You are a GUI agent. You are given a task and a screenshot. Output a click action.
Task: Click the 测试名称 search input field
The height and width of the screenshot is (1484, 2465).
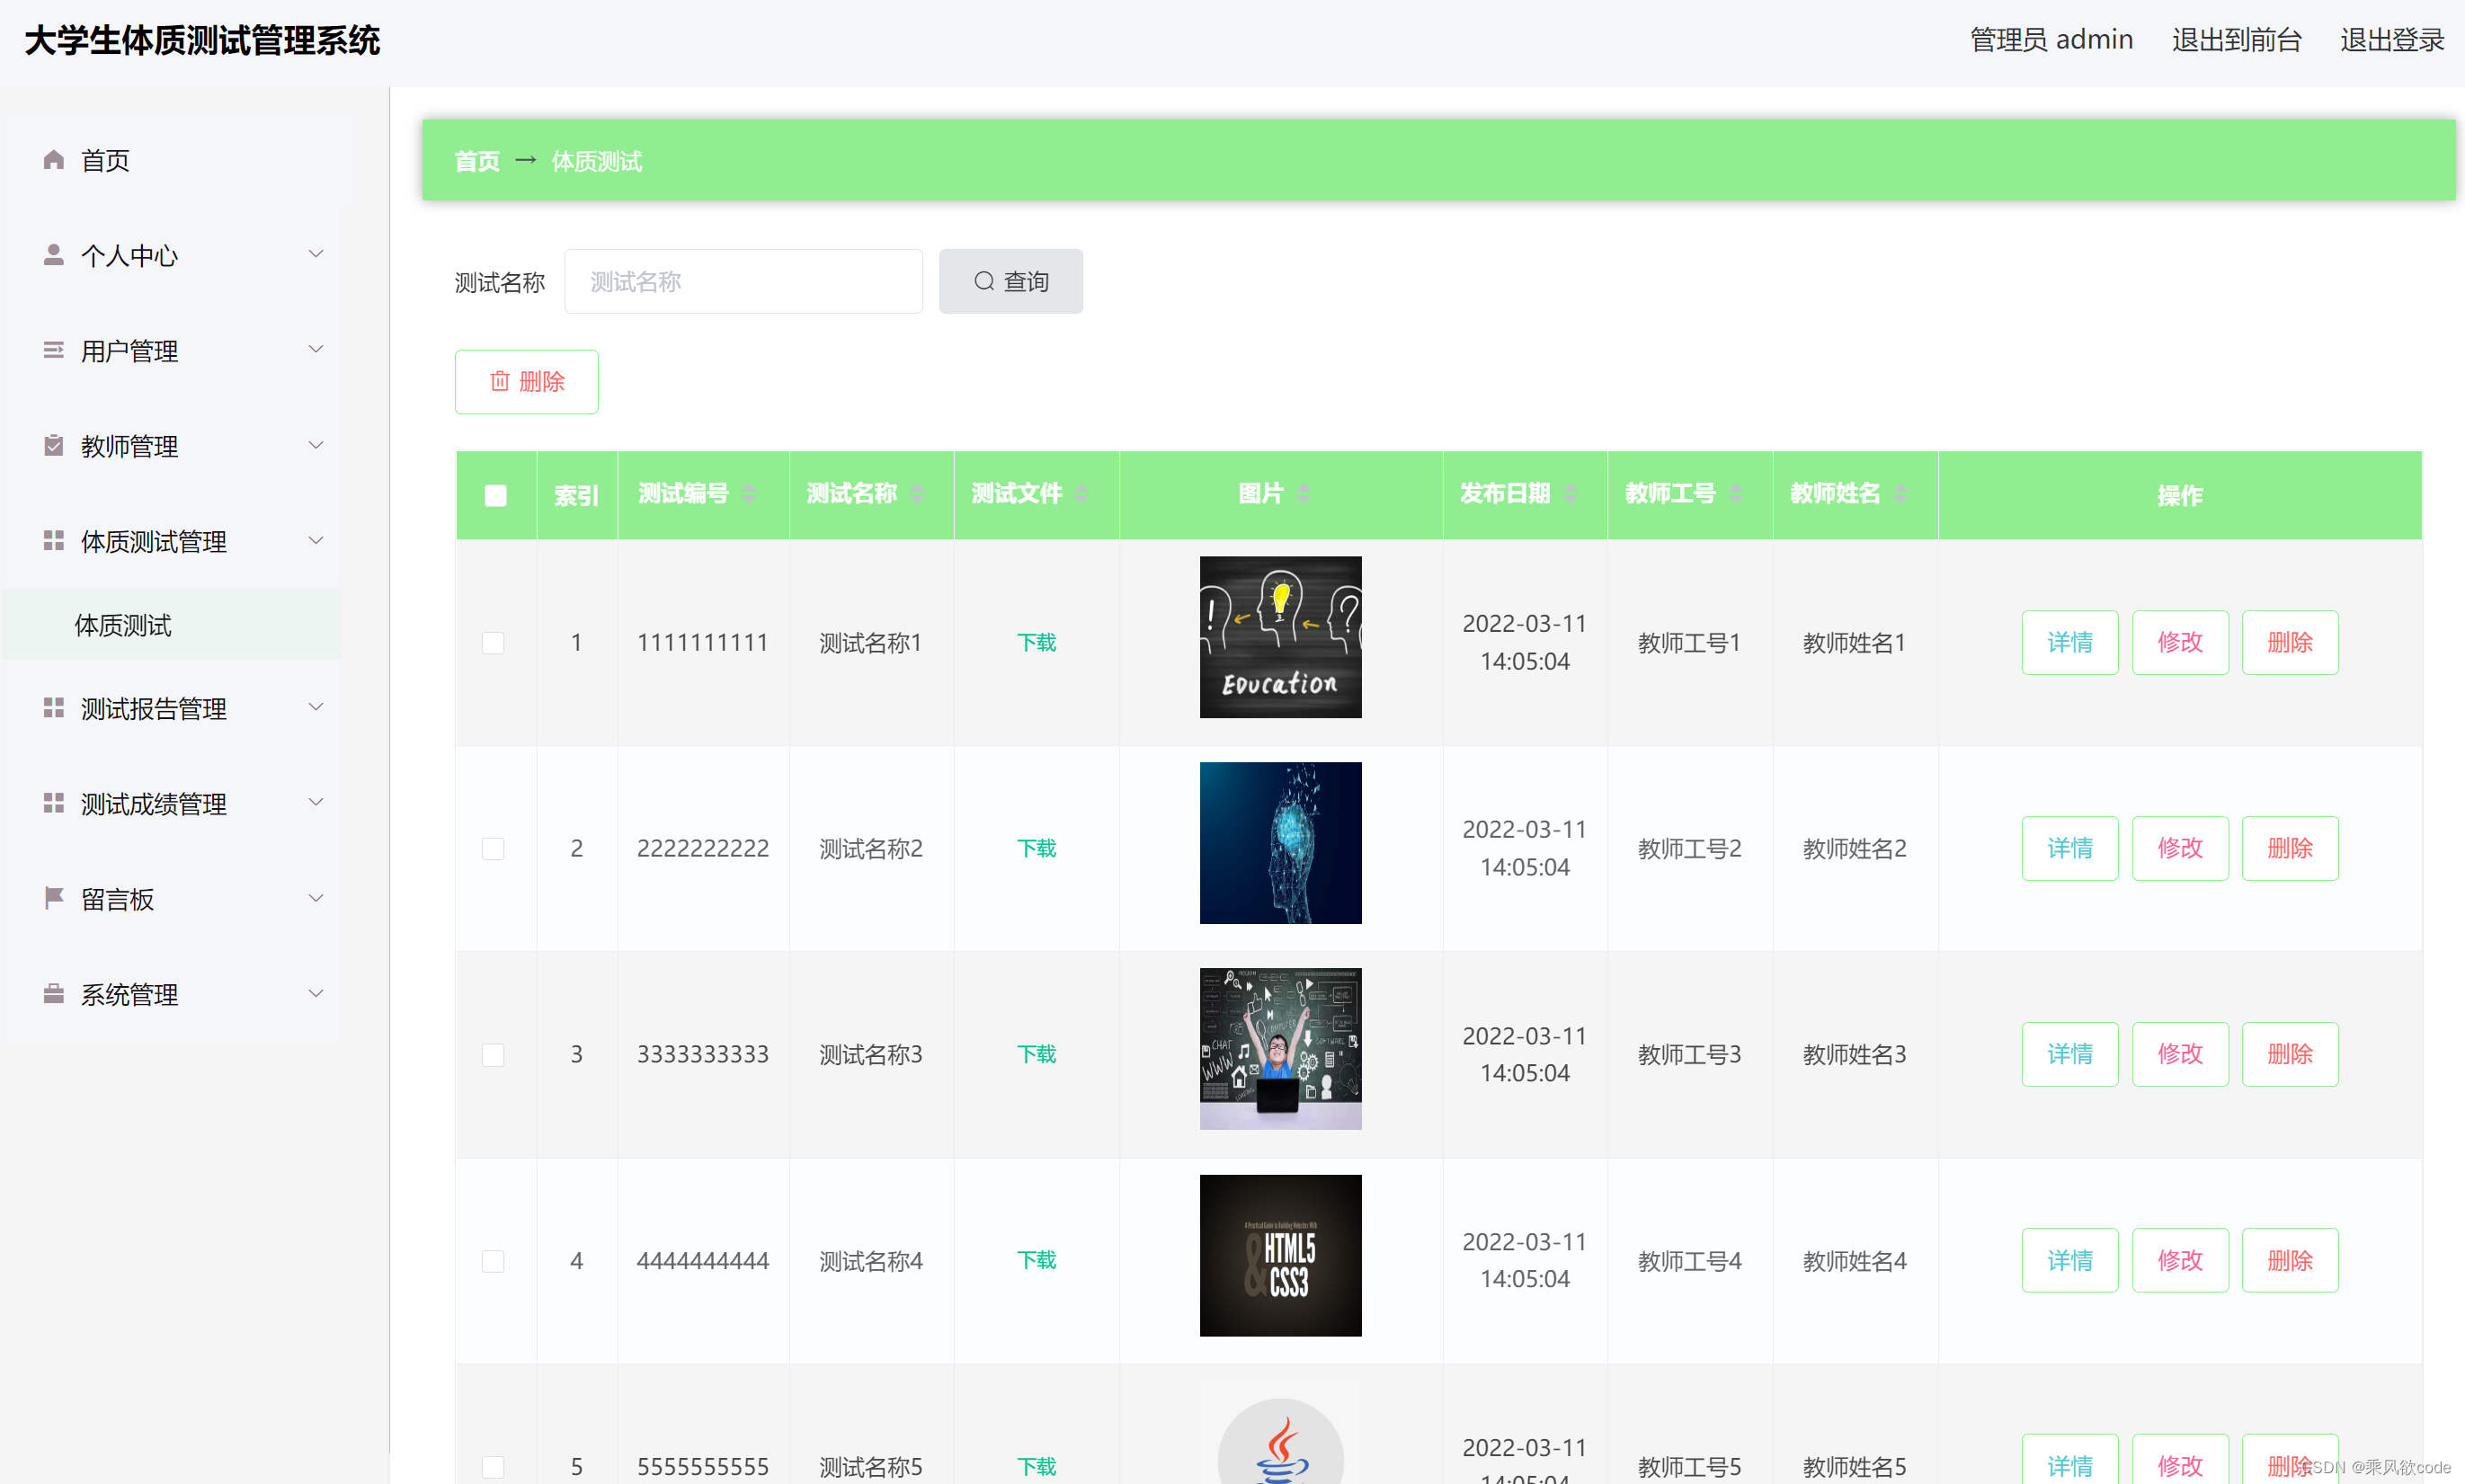point(743,282)
